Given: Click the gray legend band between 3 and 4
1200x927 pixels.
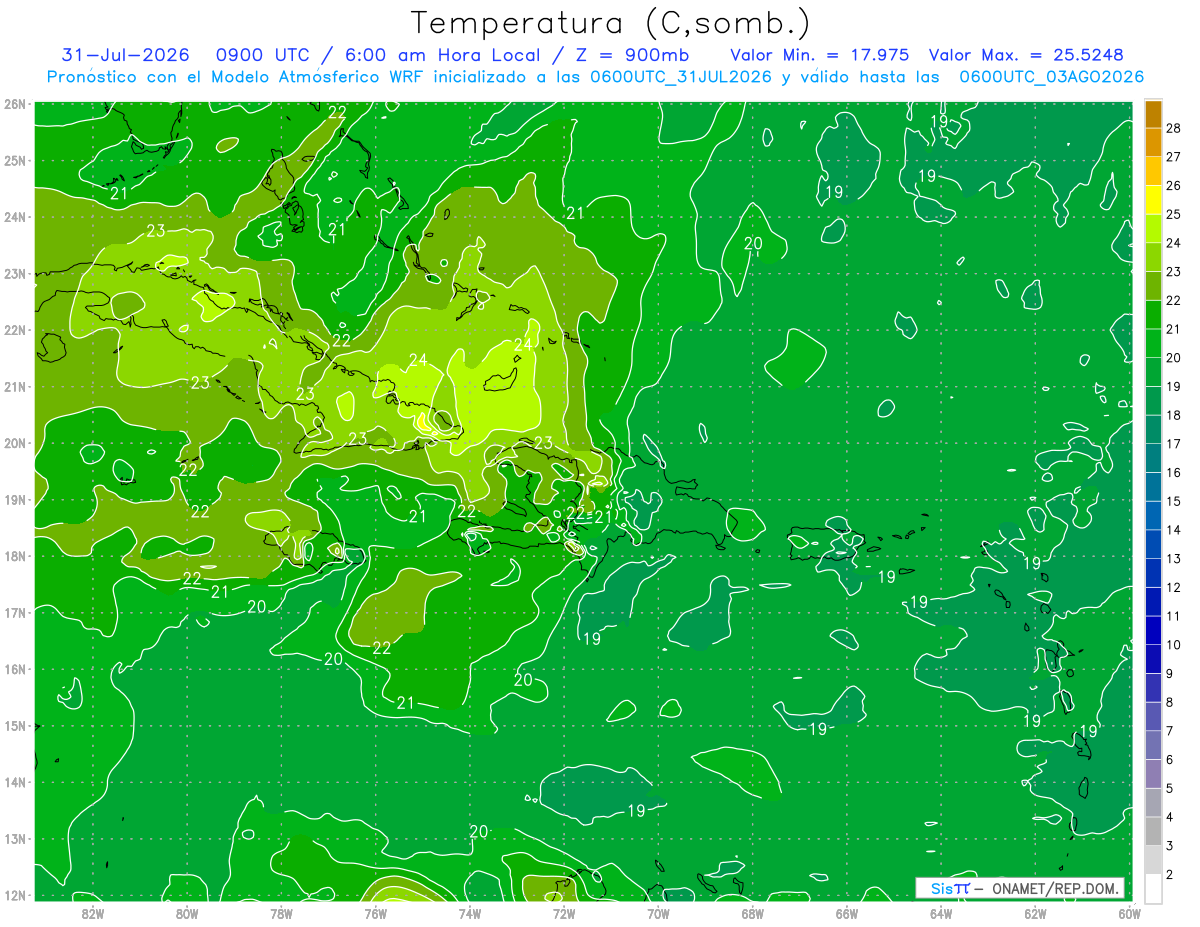Looking at the screenshot, I should point(1153,830).
